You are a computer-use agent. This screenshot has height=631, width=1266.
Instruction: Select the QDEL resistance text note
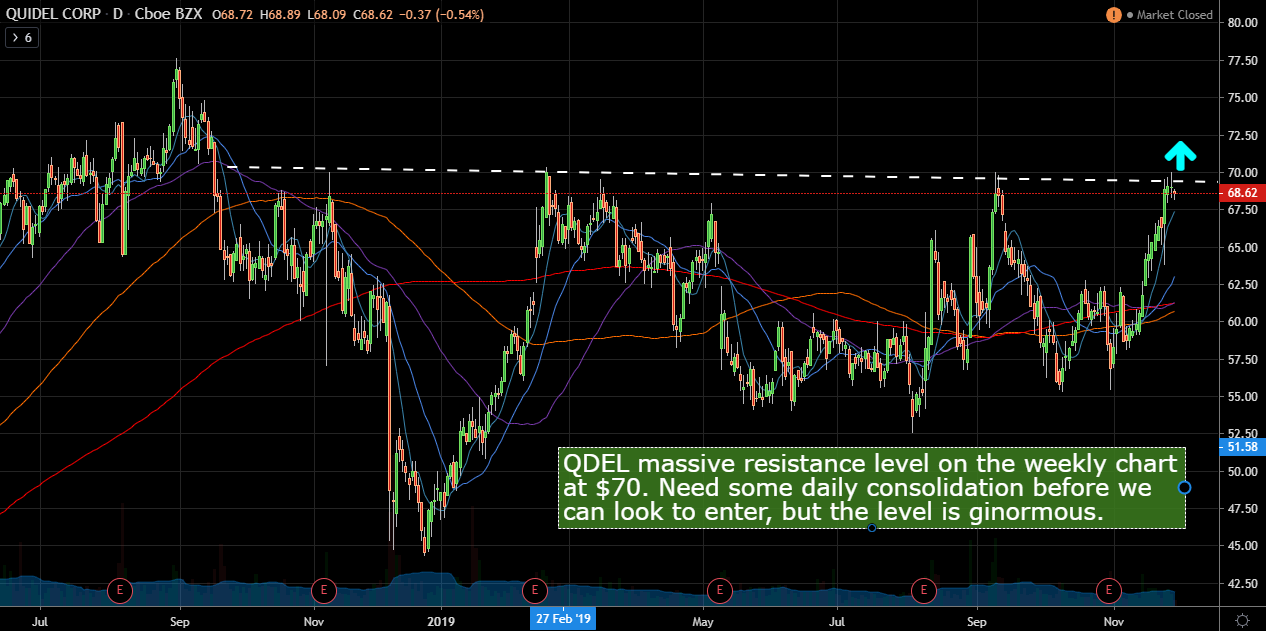(x=871, y=488)
